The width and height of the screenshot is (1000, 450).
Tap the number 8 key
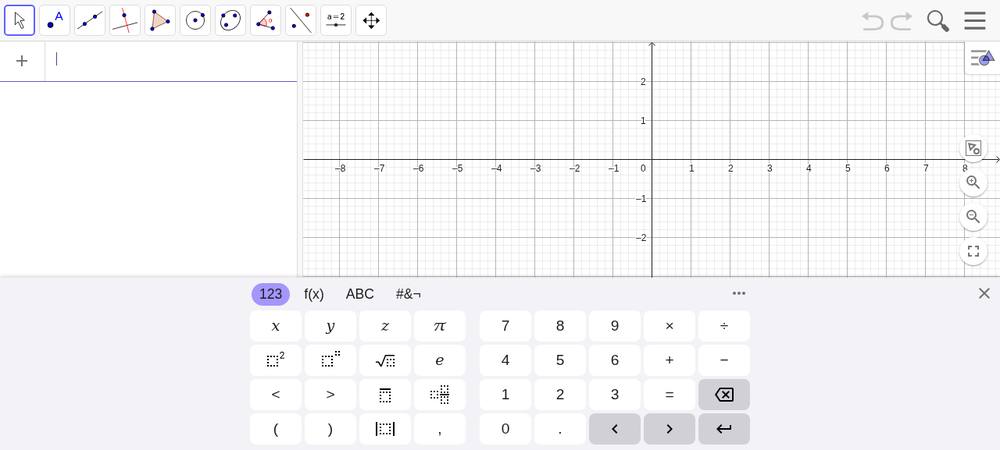560,326
